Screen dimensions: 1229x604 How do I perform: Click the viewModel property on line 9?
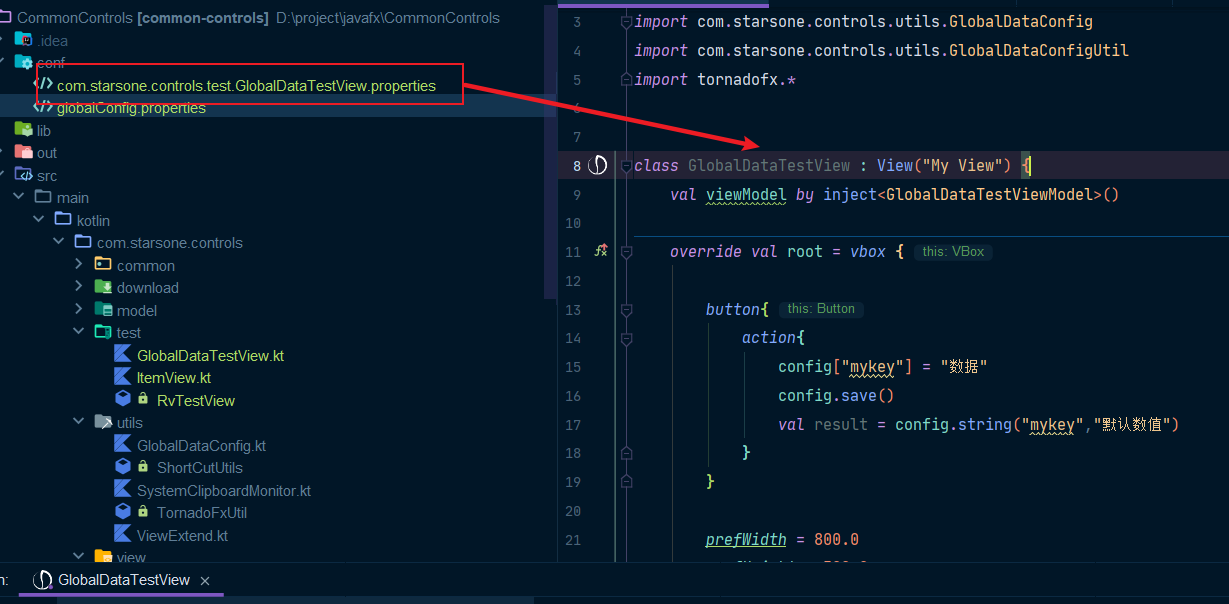pyautogui.click(x=746, y=194)
